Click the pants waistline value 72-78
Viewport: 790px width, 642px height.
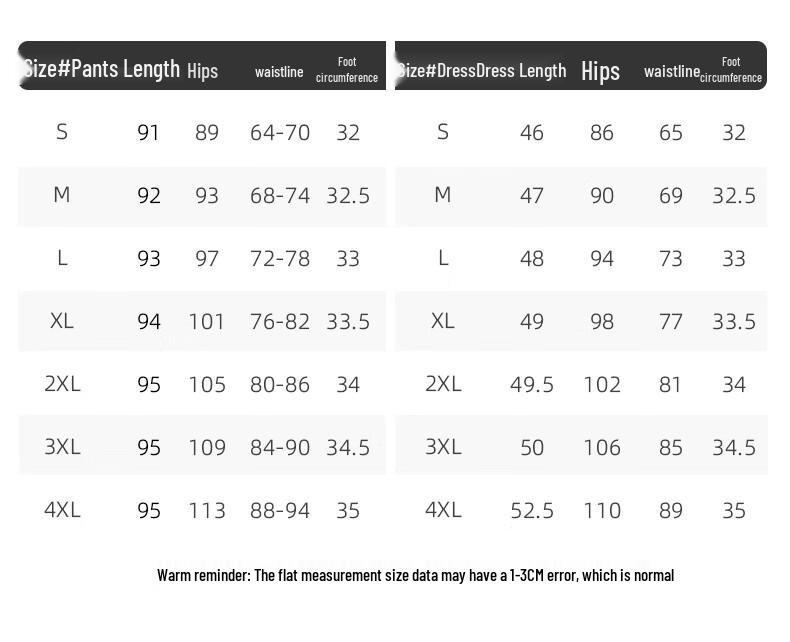click(x=280, y=259)
